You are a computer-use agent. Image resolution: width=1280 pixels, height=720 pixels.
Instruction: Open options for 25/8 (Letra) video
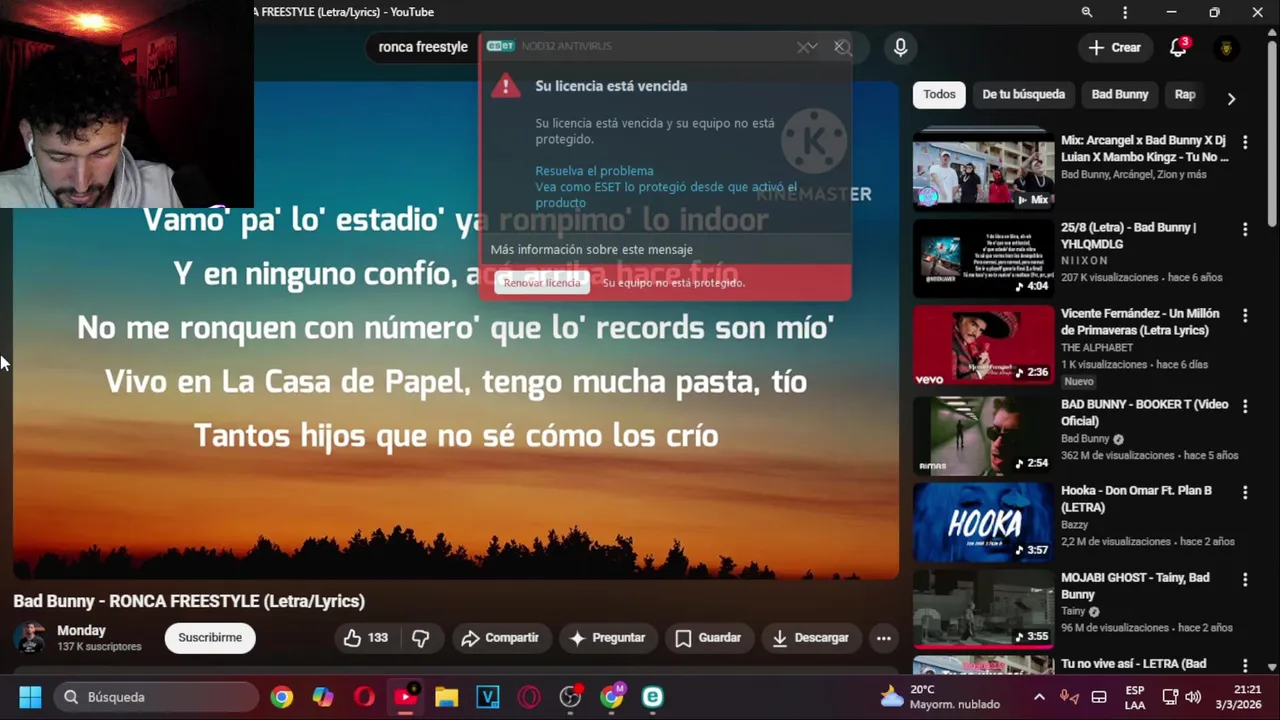pyautogui.click(x=1245, y=229)
